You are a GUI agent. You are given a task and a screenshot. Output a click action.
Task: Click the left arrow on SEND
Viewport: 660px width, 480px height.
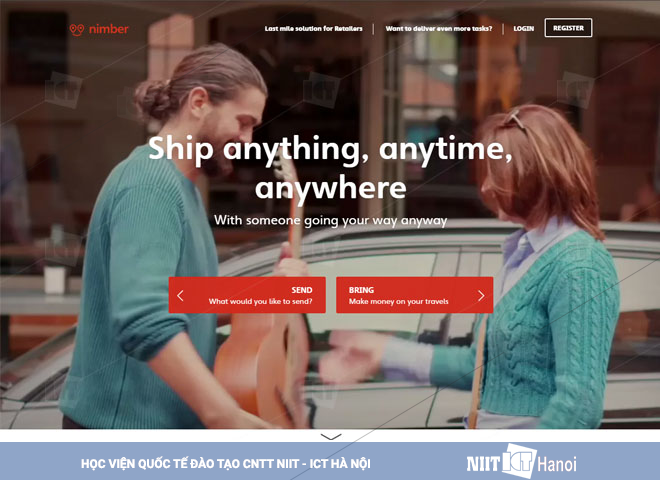180,296
